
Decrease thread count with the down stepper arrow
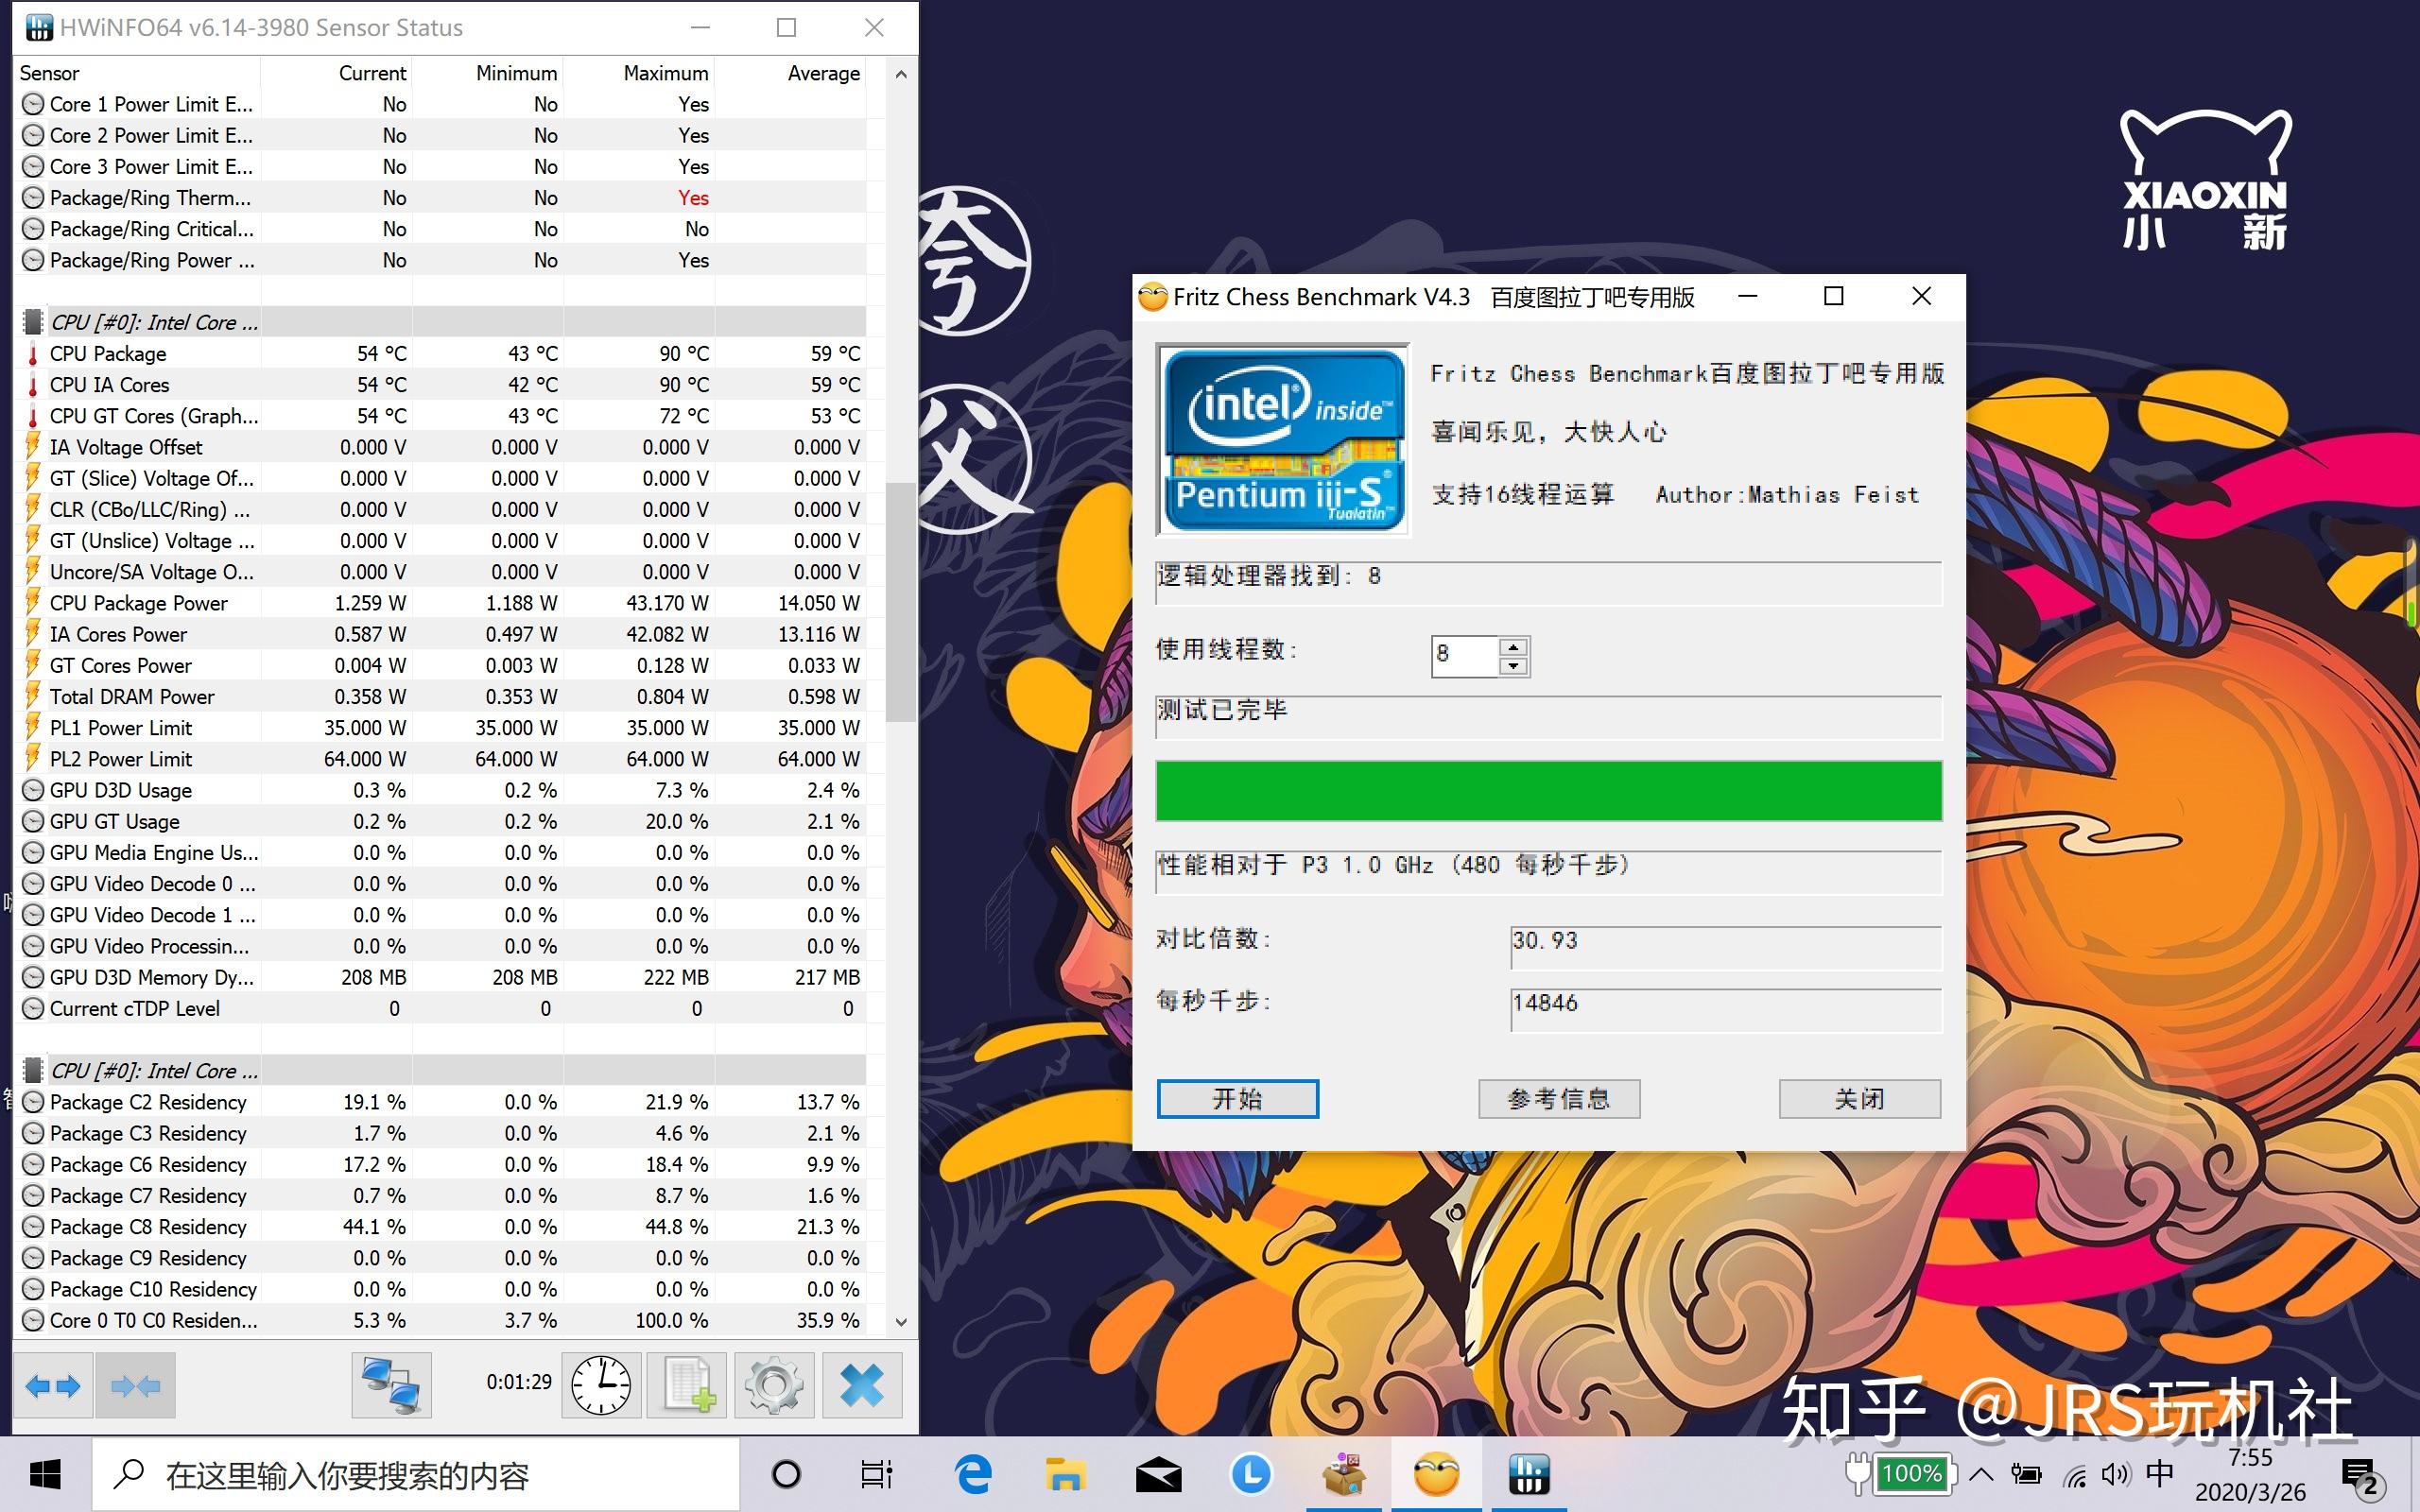point(1513,666)
